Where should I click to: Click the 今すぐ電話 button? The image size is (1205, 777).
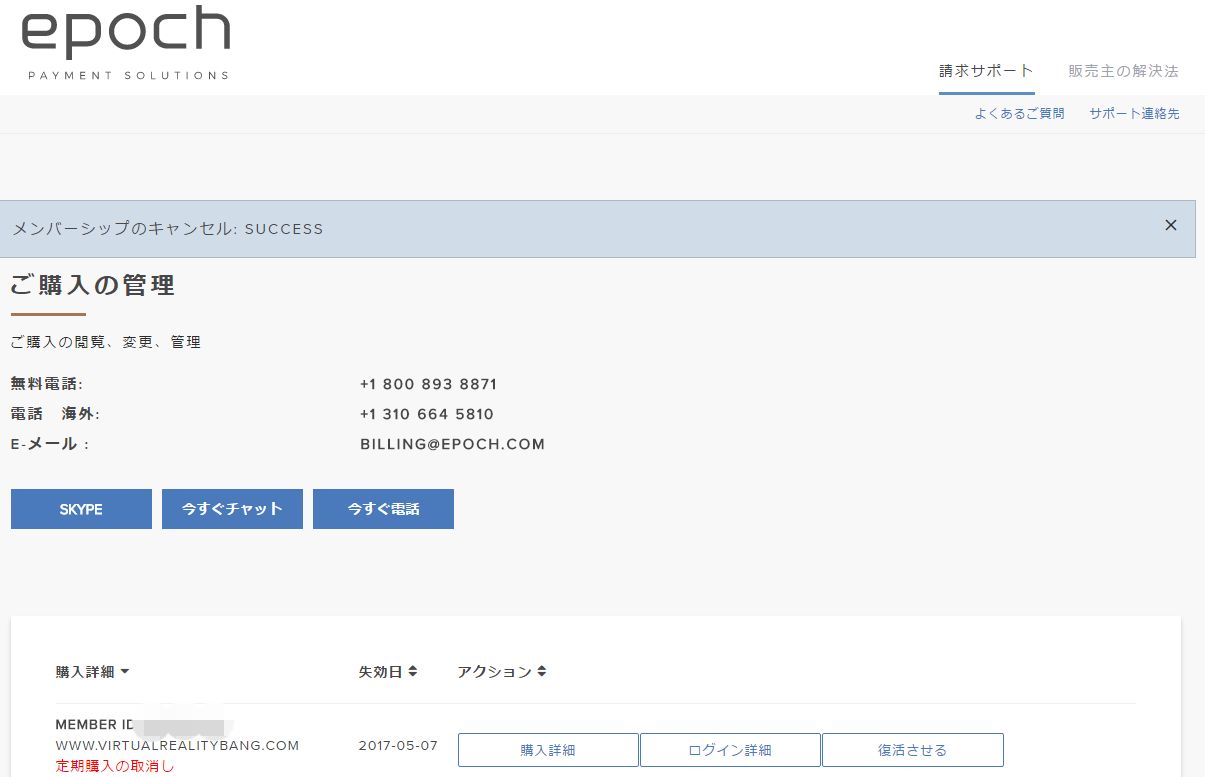[x=383, y=509]
